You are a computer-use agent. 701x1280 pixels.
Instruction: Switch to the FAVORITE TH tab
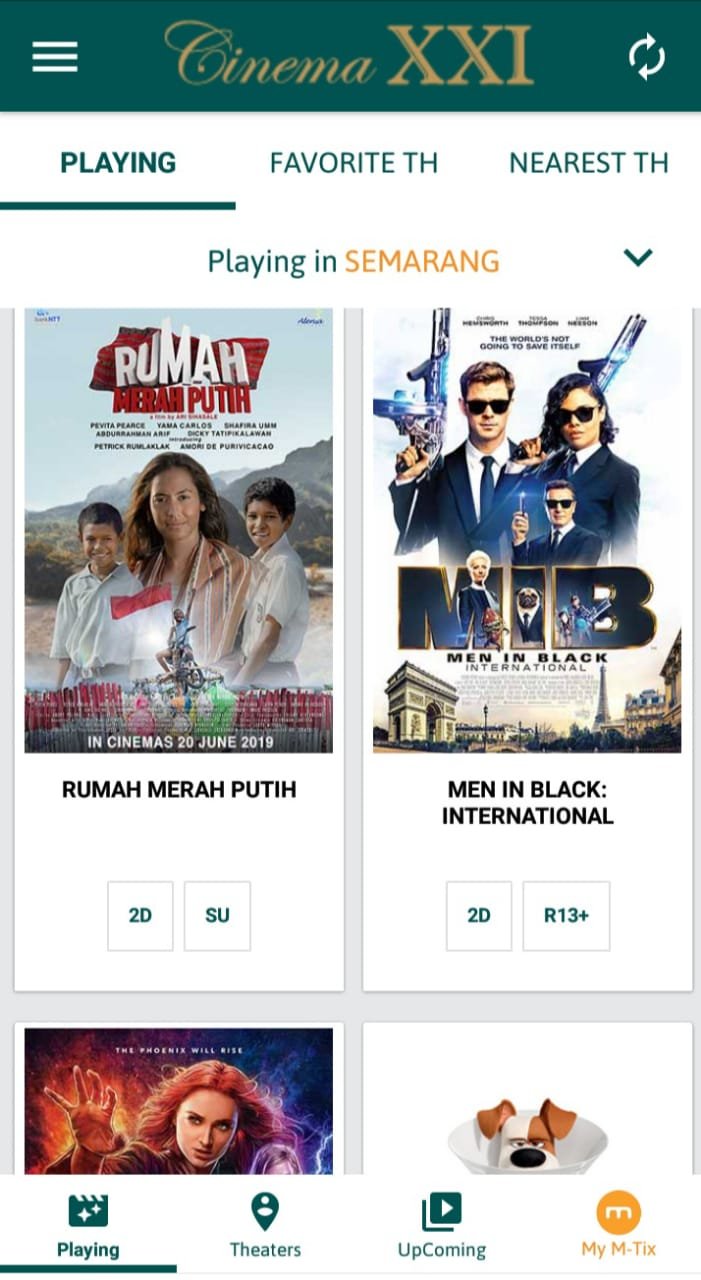click(354, 163)
